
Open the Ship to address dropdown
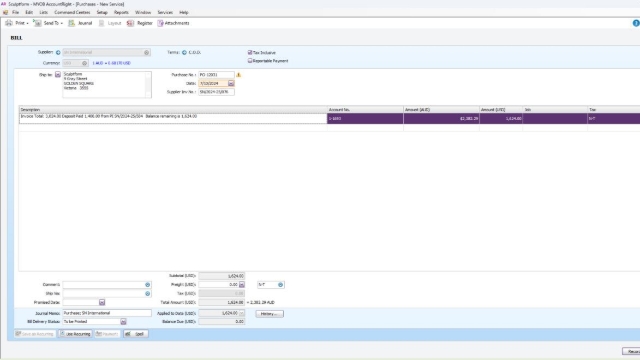(58, 75)
